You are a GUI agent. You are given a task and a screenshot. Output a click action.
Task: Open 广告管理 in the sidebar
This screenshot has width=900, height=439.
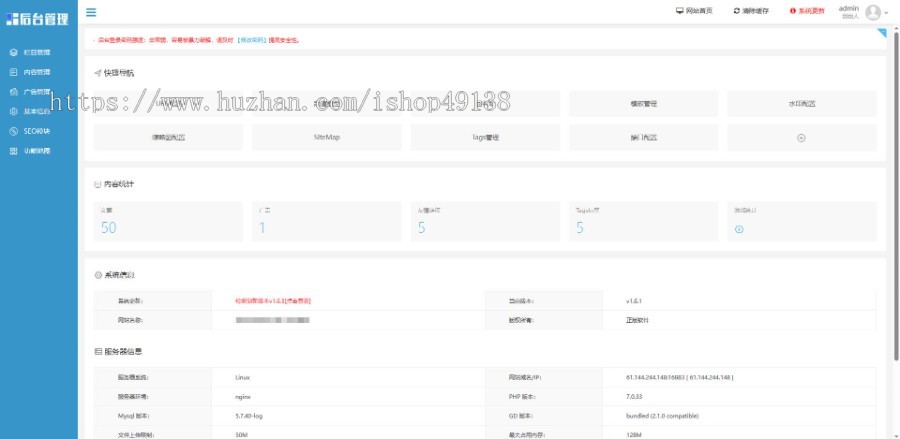[x=38, y=92]
